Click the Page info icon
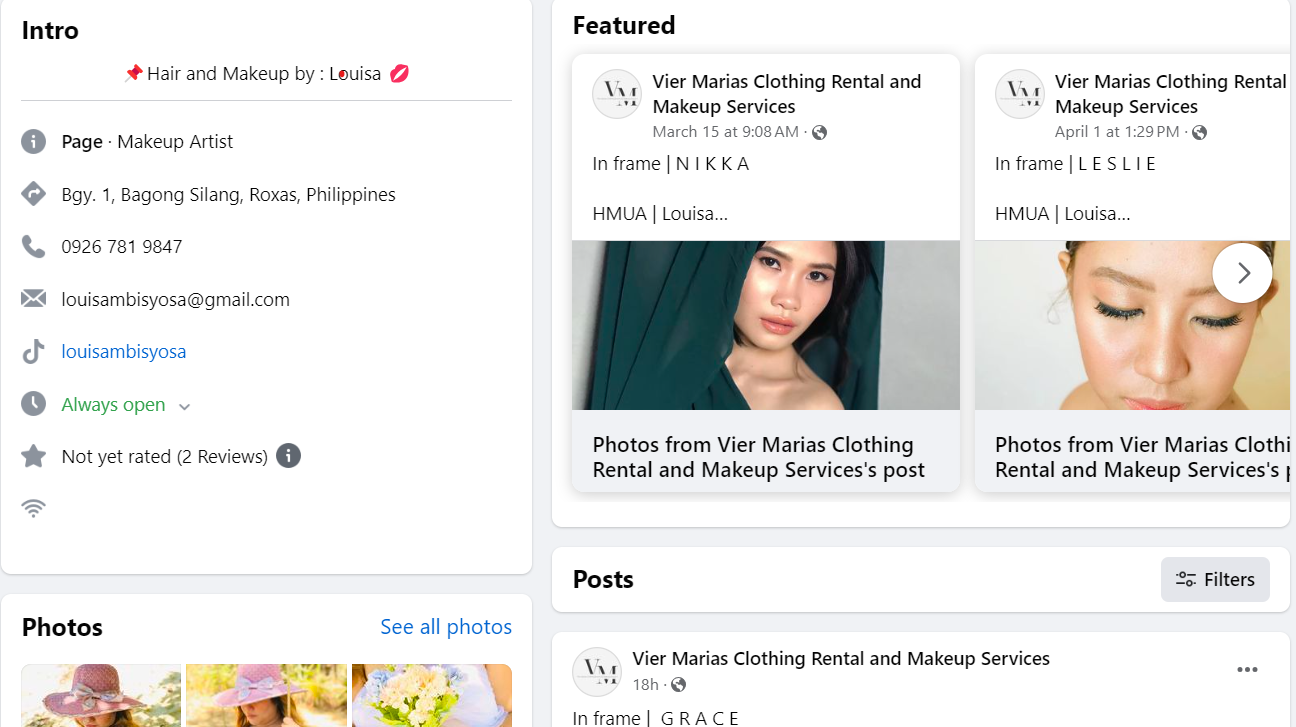This screenshot has width=1296, height=727. tap(34, 142)
